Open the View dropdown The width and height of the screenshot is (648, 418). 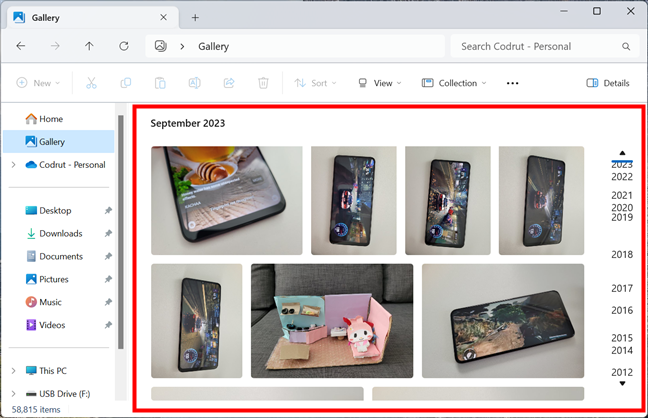pos(379,83)
